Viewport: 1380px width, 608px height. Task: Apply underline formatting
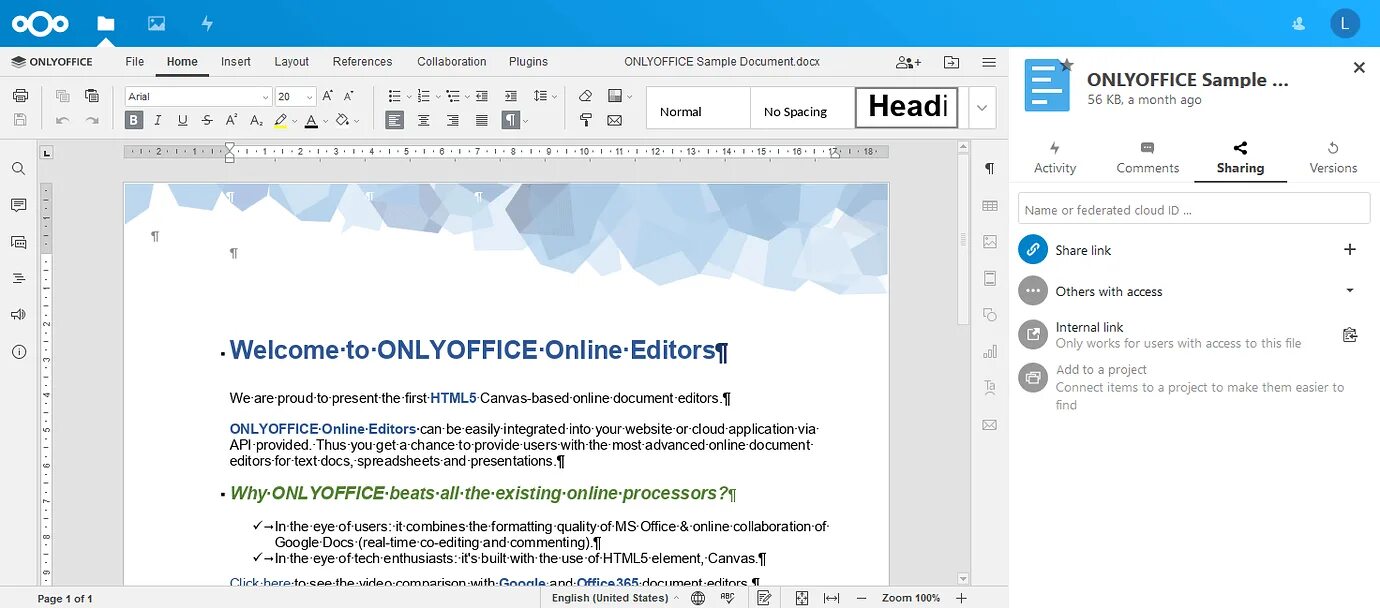point(182,120)
